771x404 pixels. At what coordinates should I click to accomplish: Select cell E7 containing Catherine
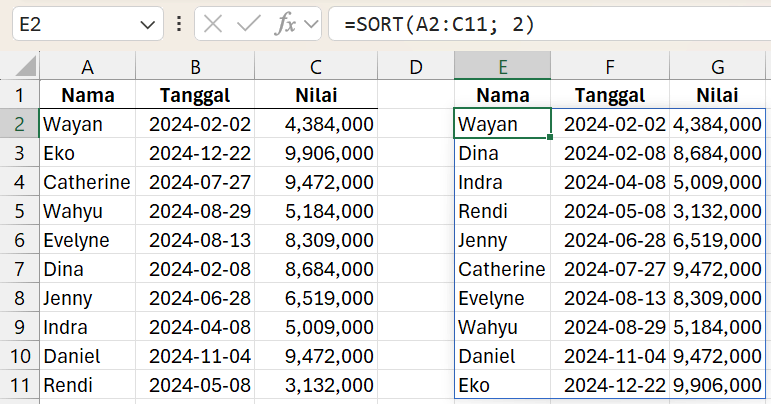[x=503, y=269]
